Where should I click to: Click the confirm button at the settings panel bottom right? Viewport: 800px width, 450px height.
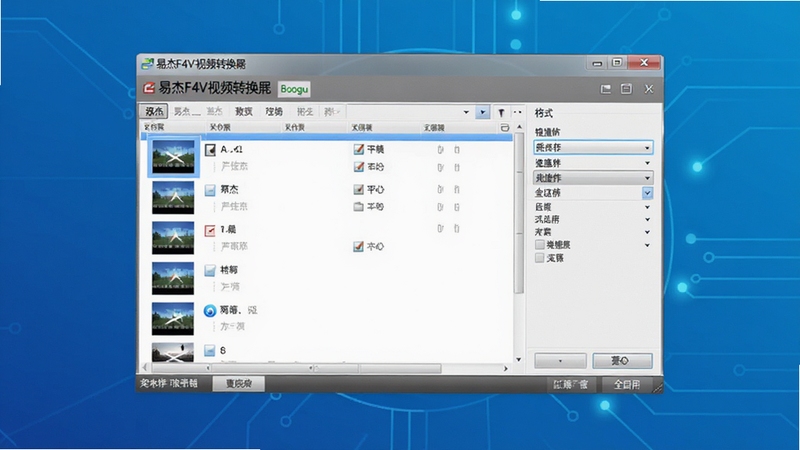[x=622, y=361]
